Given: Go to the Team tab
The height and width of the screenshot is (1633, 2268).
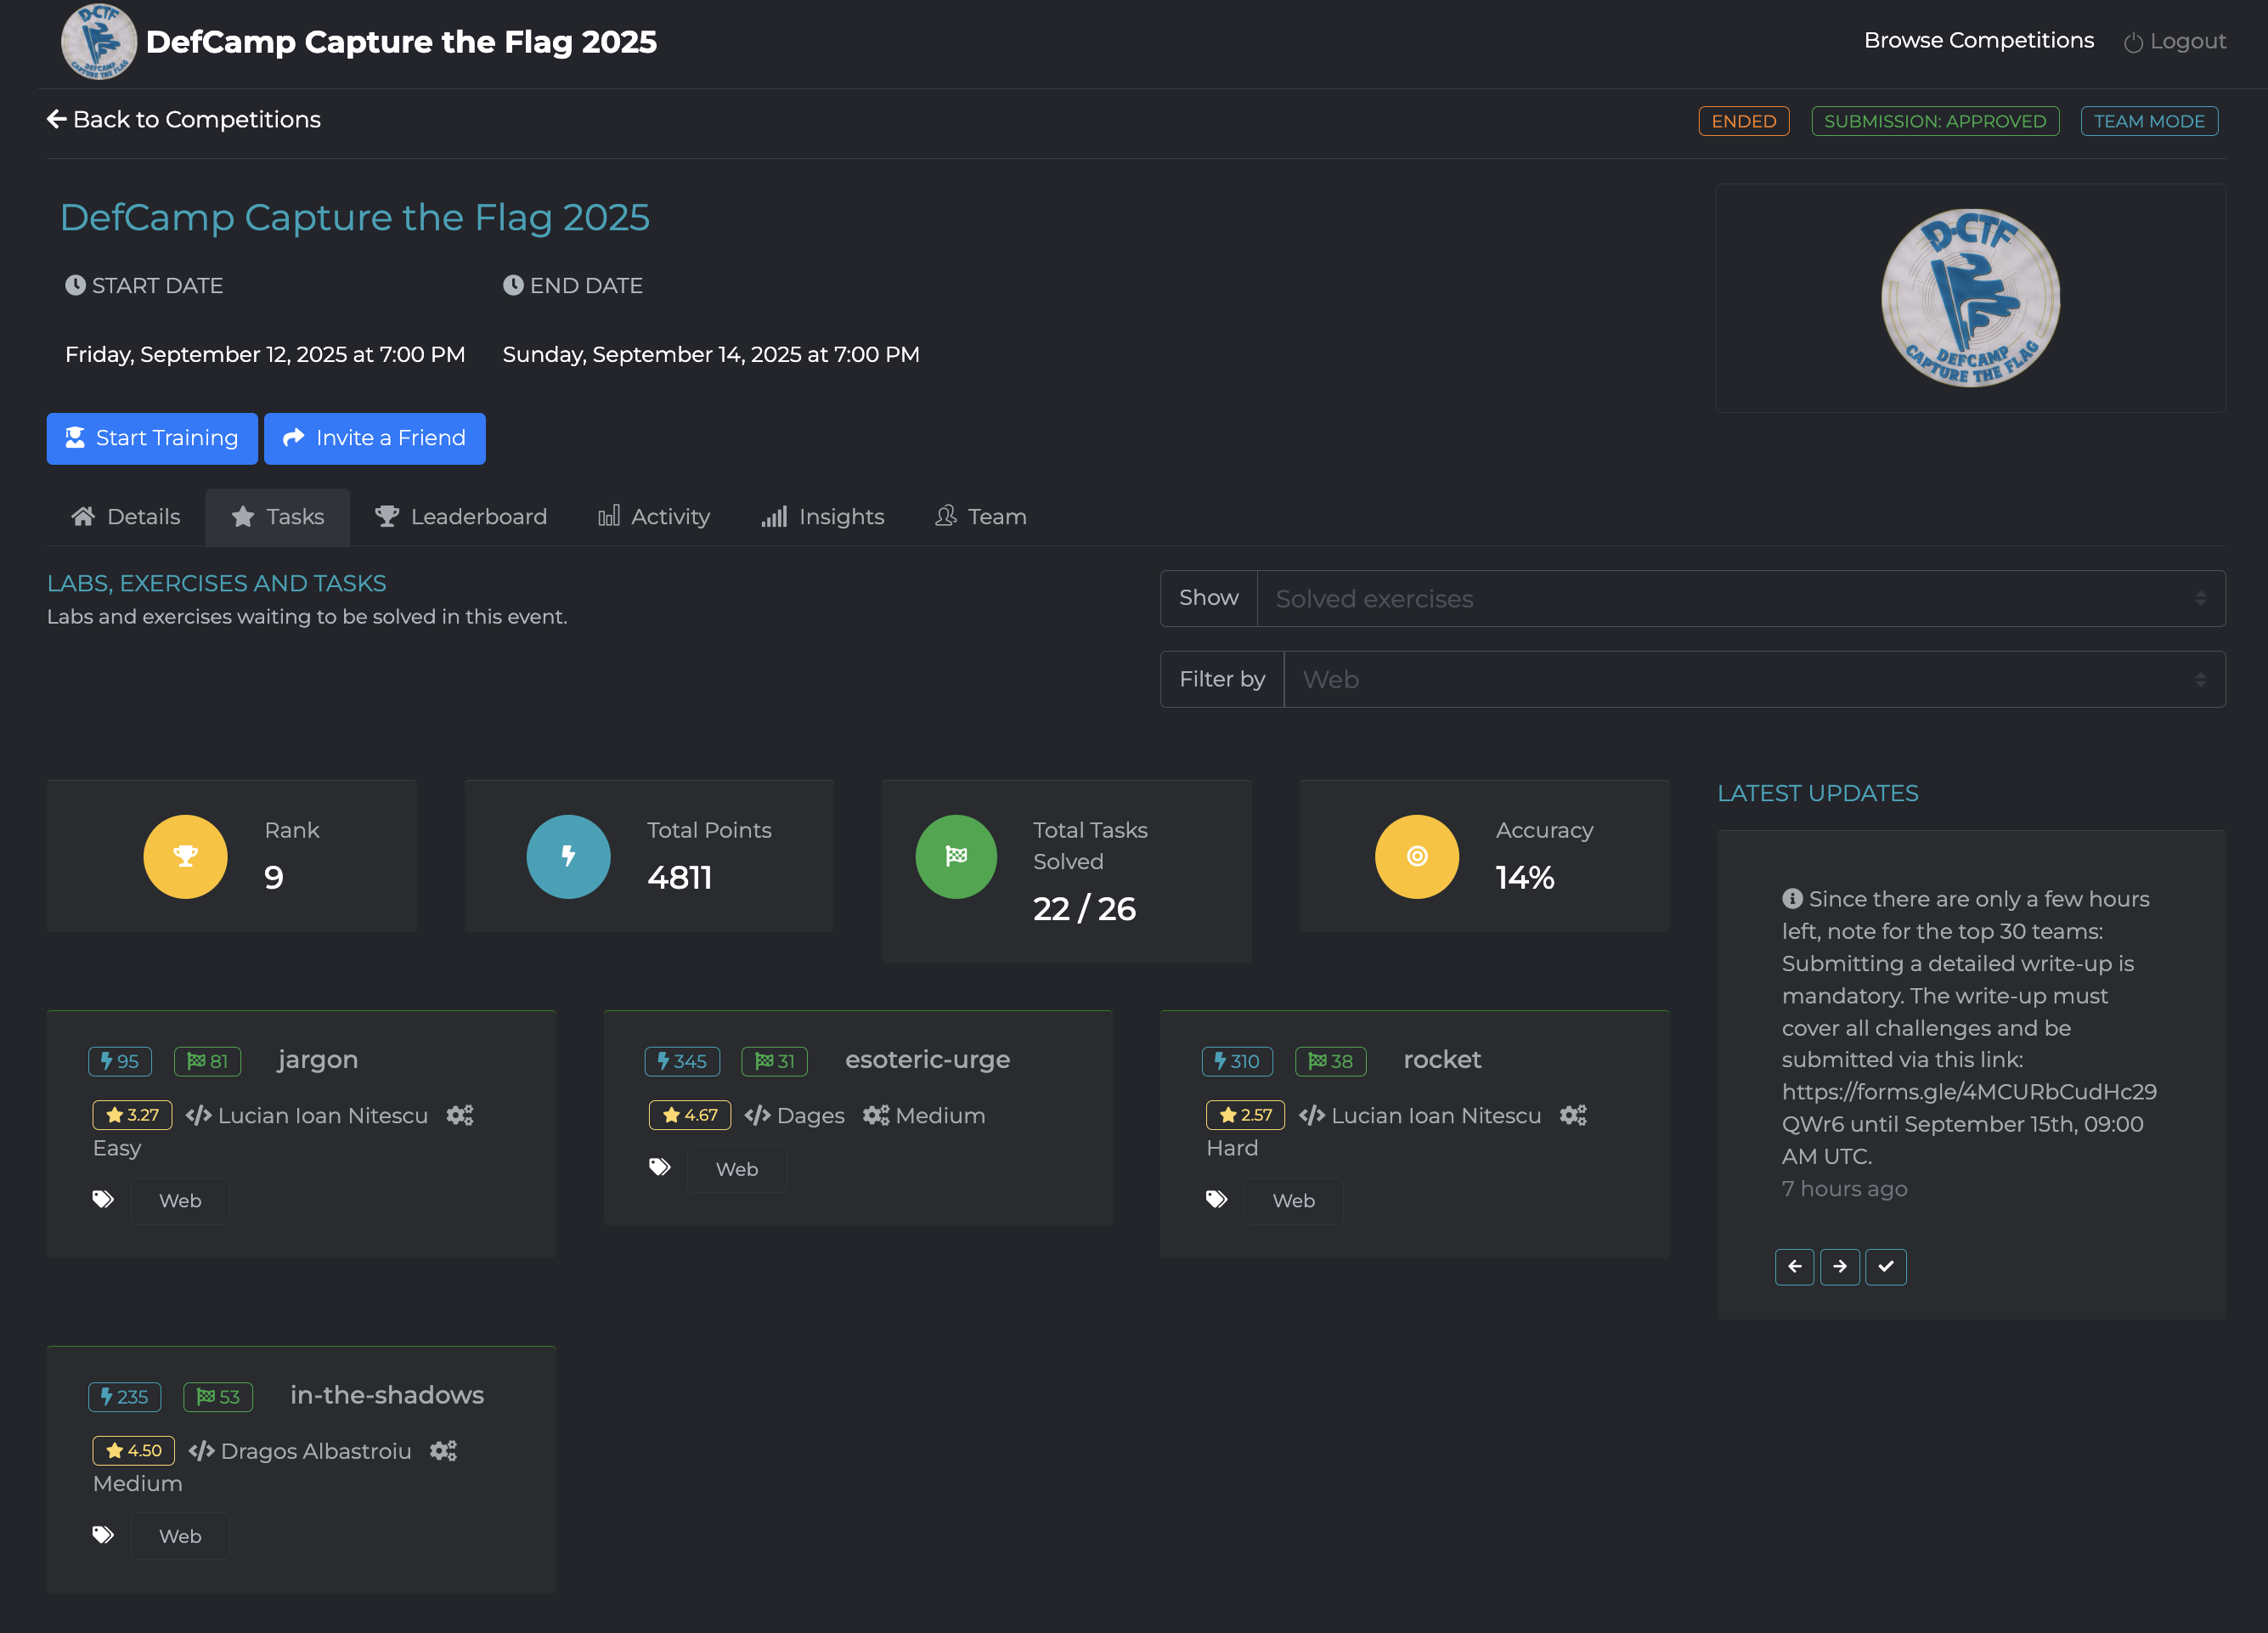Looking at the screenshot, I should point(980,516).
